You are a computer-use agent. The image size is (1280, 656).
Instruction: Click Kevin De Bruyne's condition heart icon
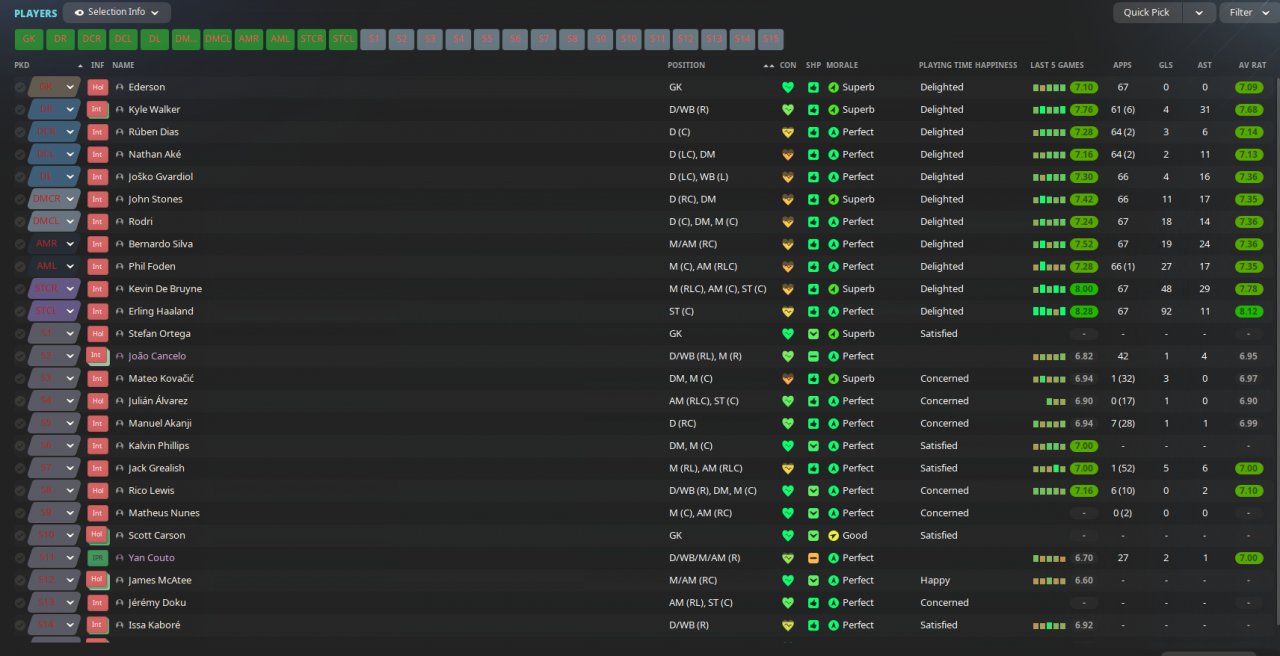click(788, 289)
